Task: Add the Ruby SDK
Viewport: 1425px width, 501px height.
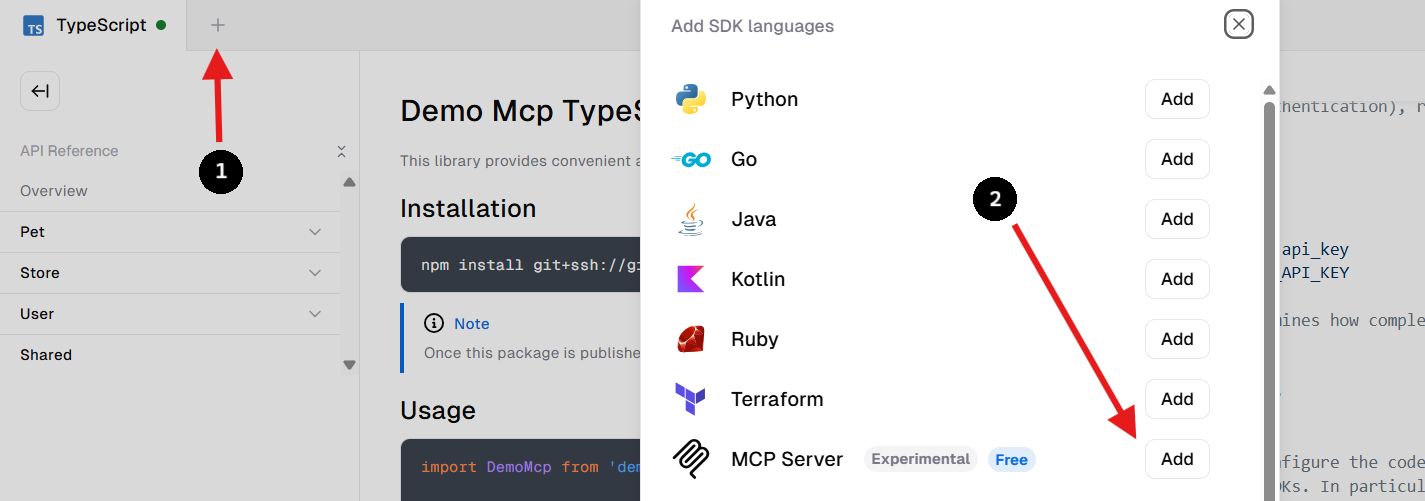Action: coord(1177,339)
